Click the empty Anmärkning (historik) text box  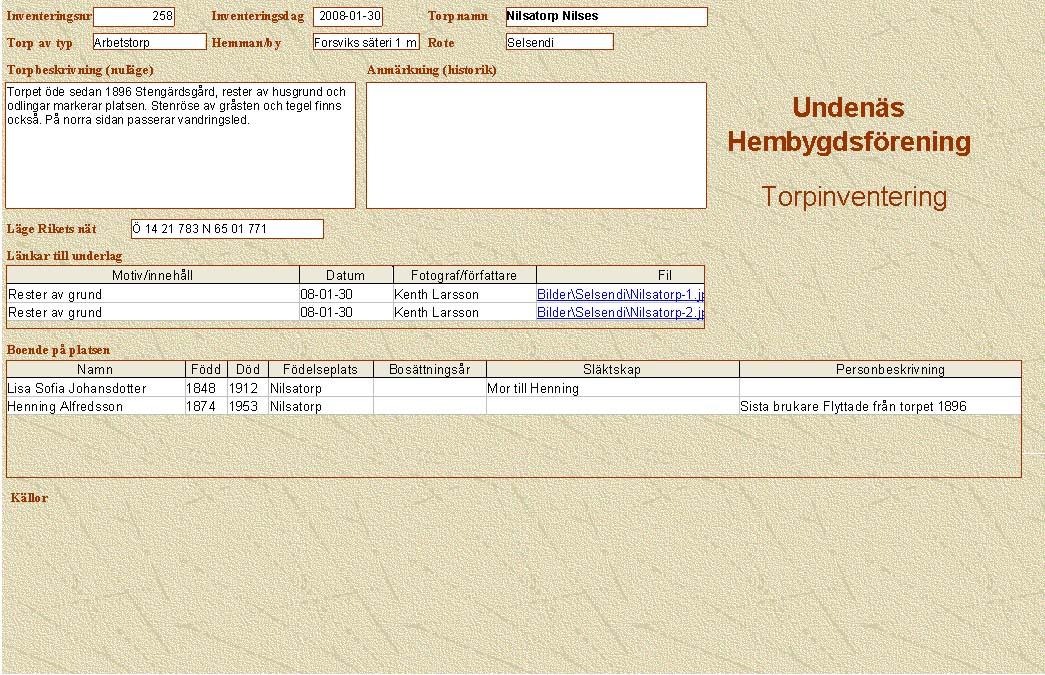536,145
